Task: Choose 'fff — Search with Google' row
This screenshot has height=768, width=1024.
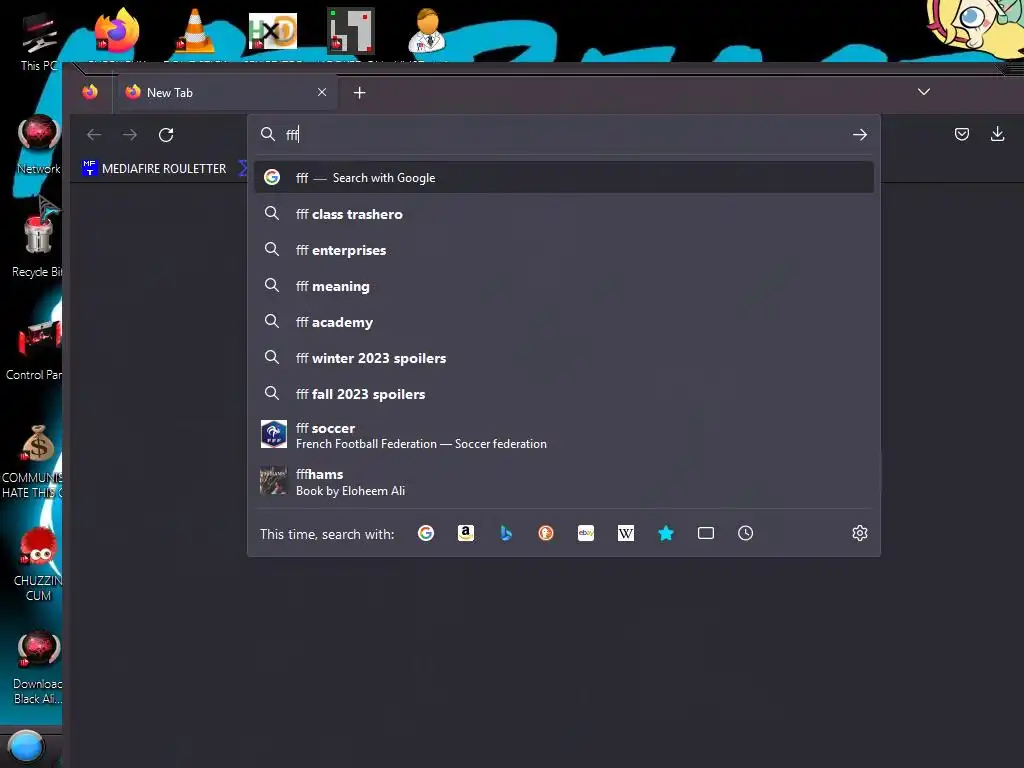Action: (564, 178)
